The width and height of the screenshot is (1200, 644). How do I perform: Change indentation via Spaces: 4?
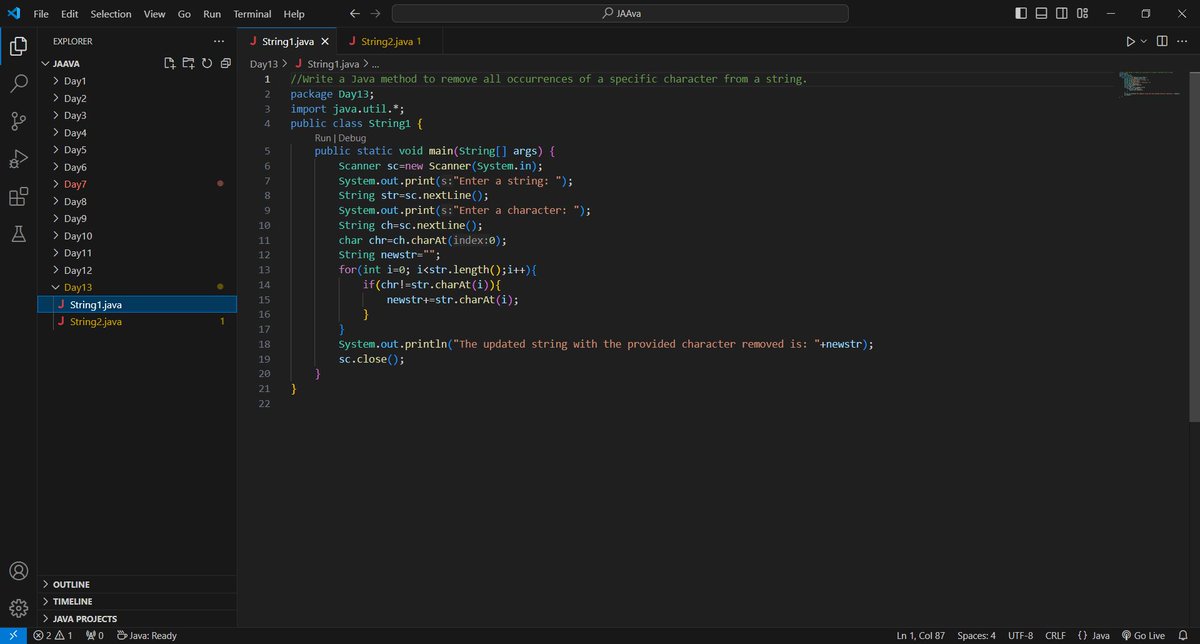[976, 635]
